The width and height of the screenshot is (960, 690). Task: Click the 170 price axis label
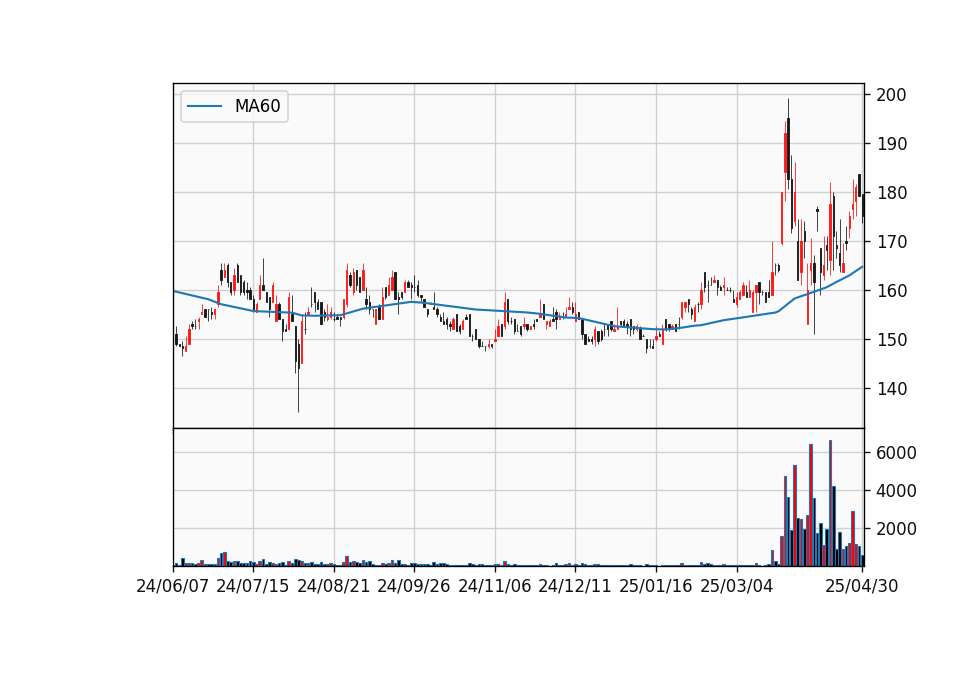891,242
